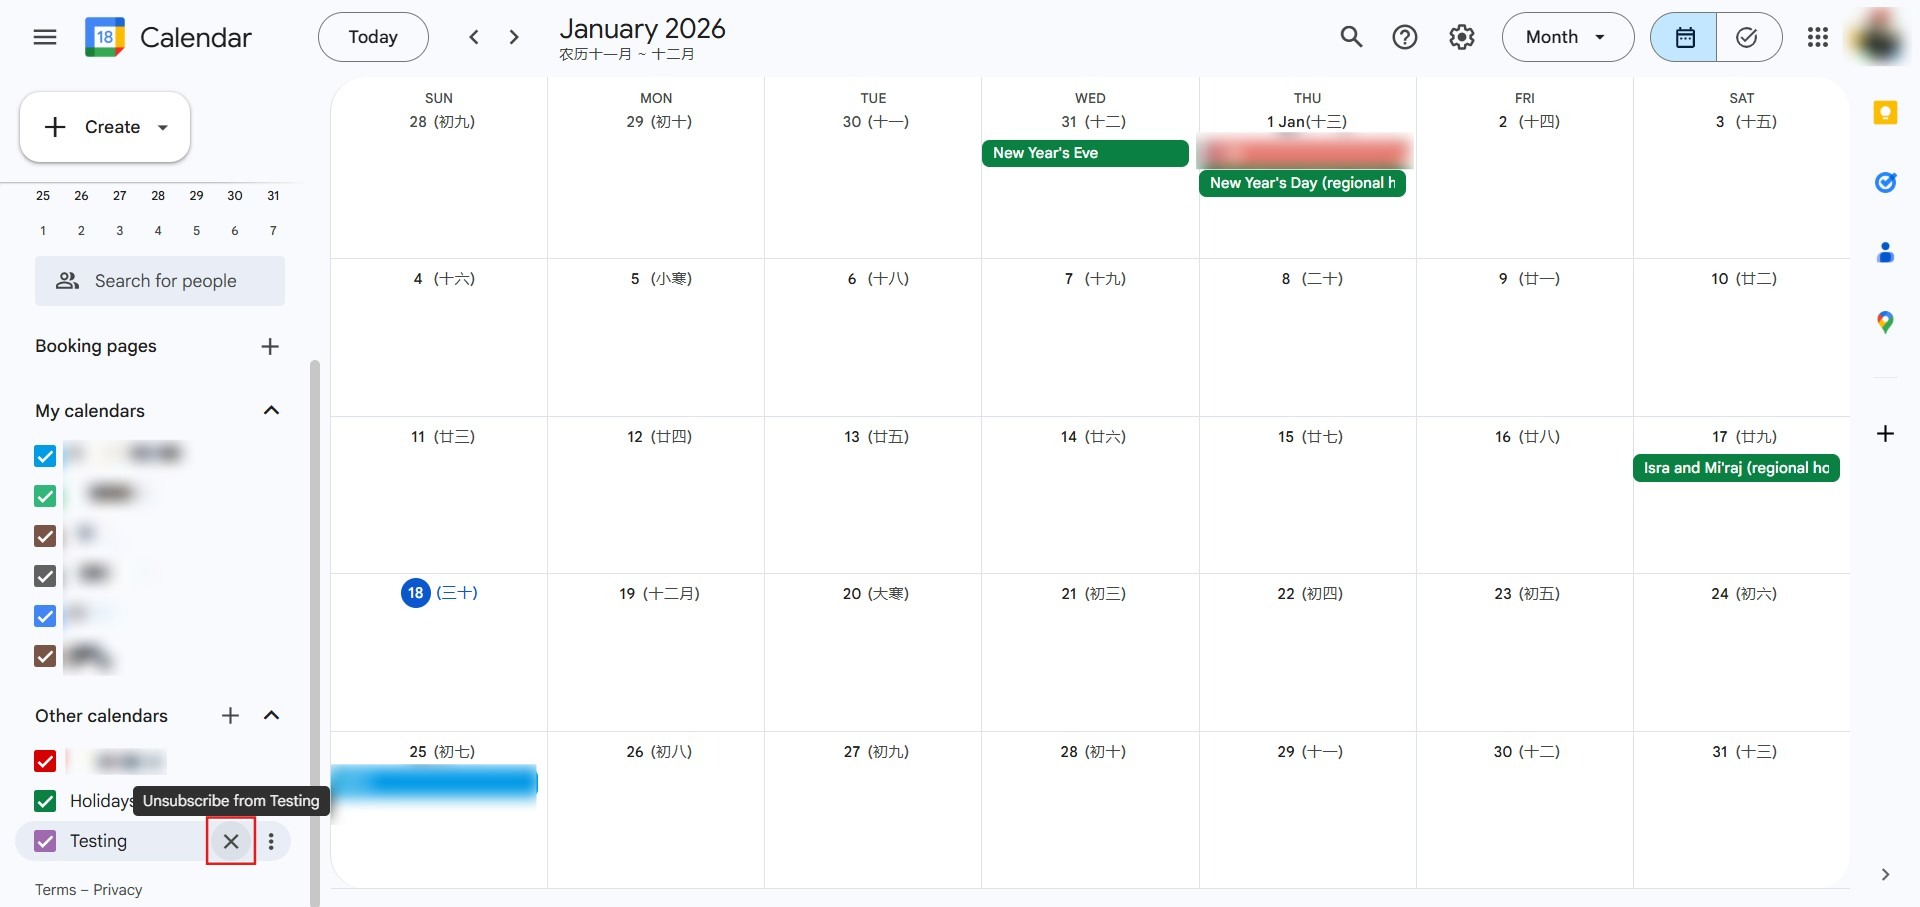Open the Support help icon

tap(1405, 37)
